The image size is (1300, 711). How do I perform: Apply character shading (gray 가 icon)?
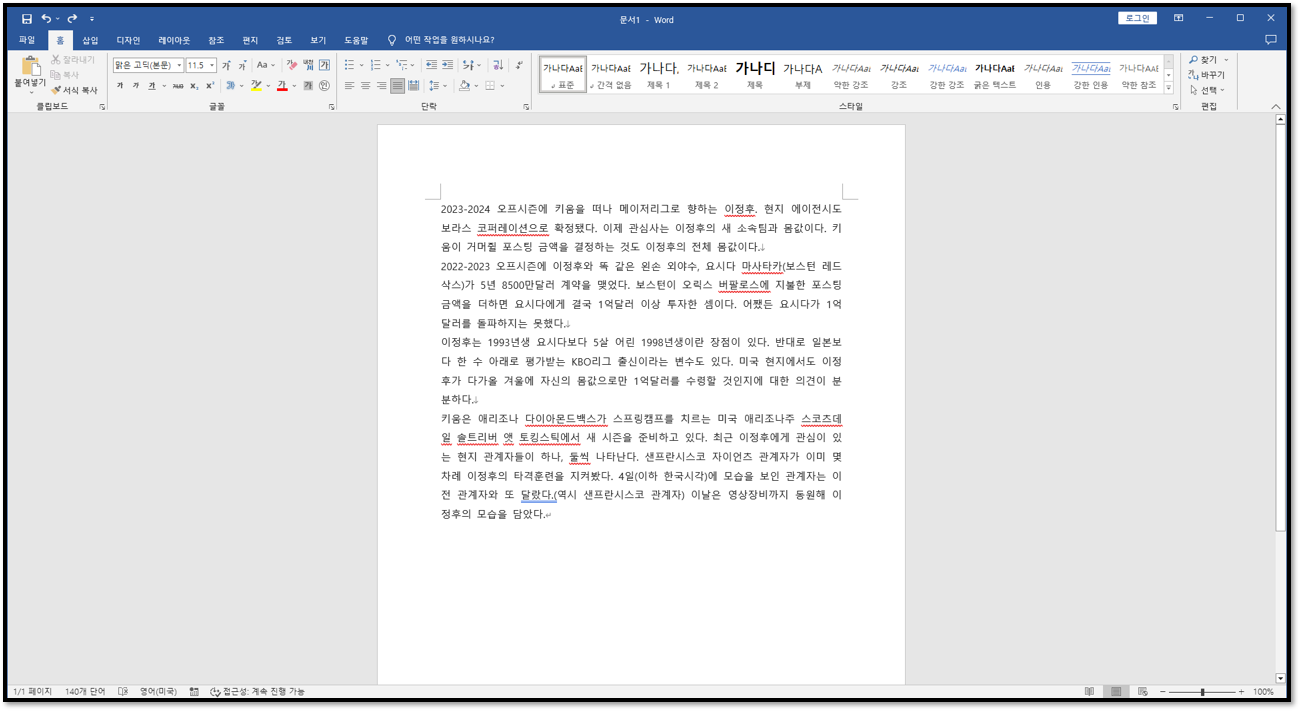click(x=308, y=86)
